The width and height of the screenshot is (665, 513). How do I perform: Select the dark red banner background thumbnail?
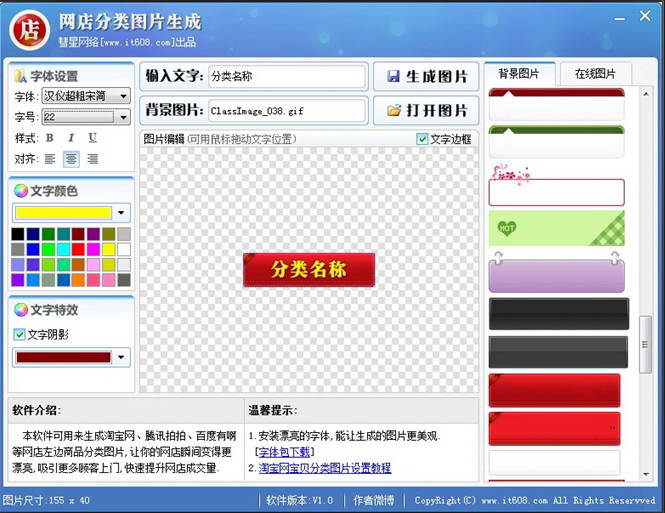pos(556,104)
